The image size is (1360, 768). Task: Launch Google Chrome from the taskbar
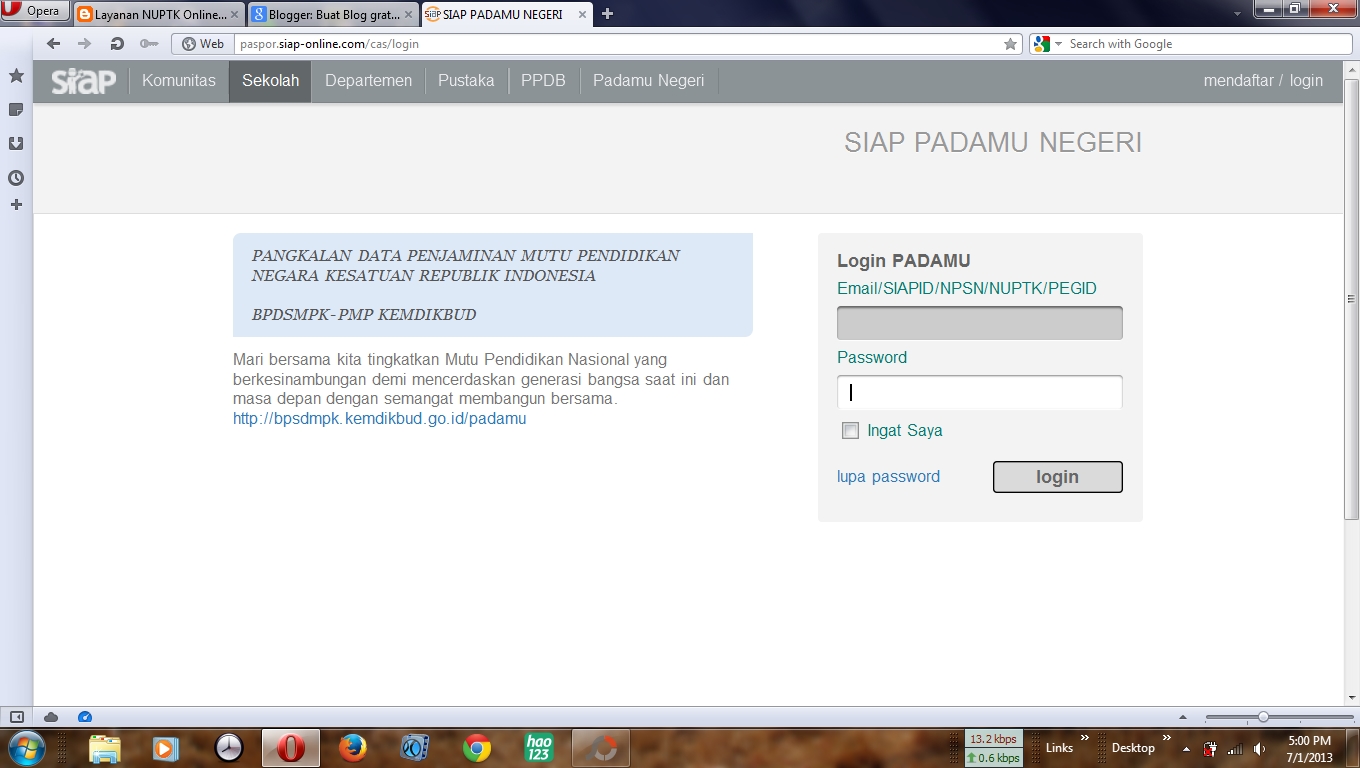click(477, 748)
